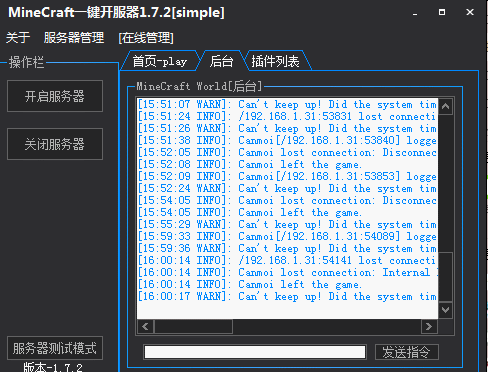Image resolution: width=488 pixels, height=372 pixels.
Task: Select the 15:52:05 INFO lost connection line
Action: [x=287, y=152]
